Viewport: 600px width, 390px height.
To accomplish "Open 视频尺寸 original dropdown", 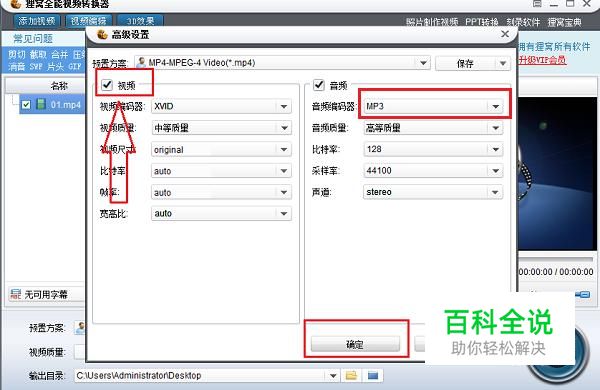I will pos(221,149).
